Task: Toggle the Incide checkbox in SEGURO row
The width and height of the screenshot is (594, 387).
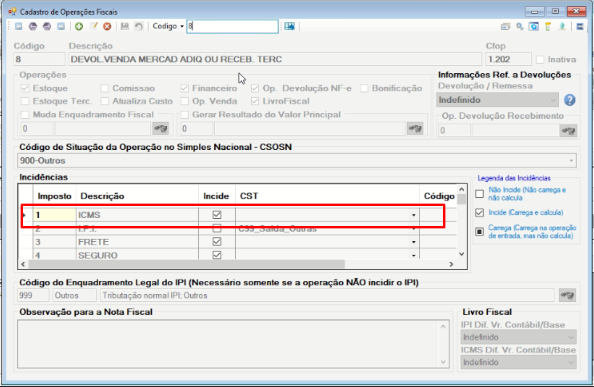Action: [x=217, y=255]
